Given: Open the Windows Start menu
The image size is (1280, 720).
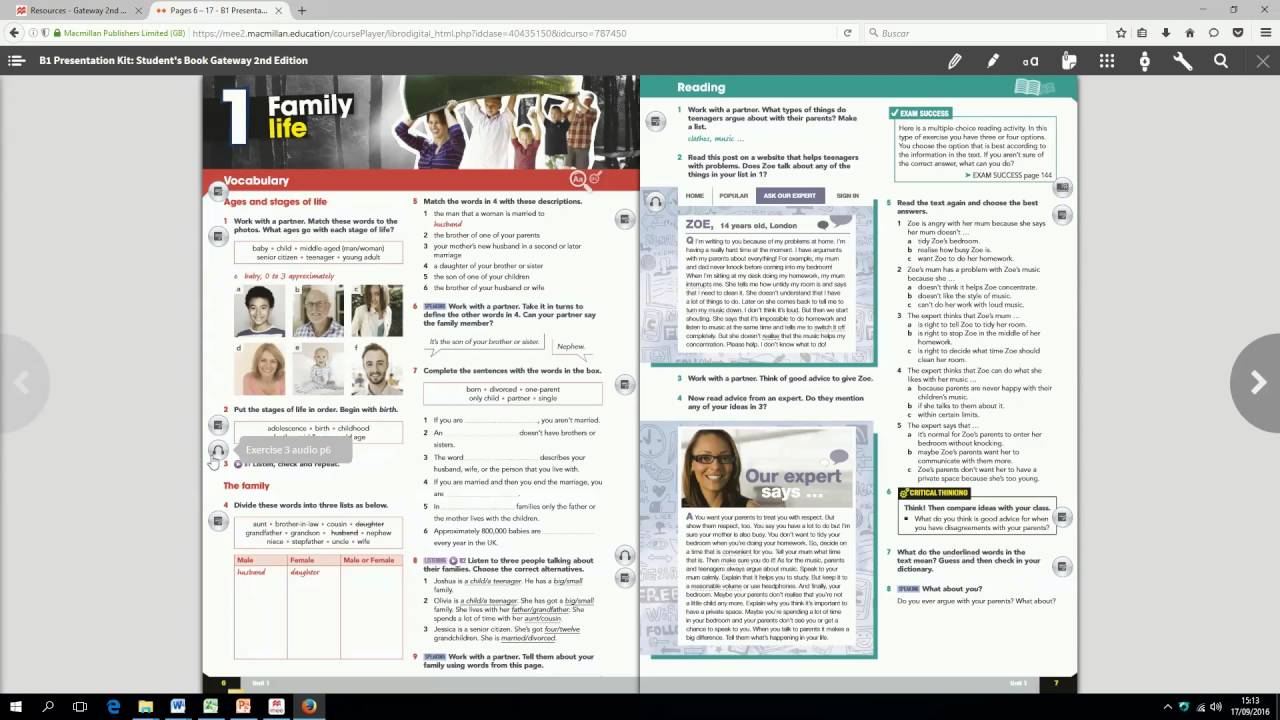Looking at the screenshot, I should [16, 706].
